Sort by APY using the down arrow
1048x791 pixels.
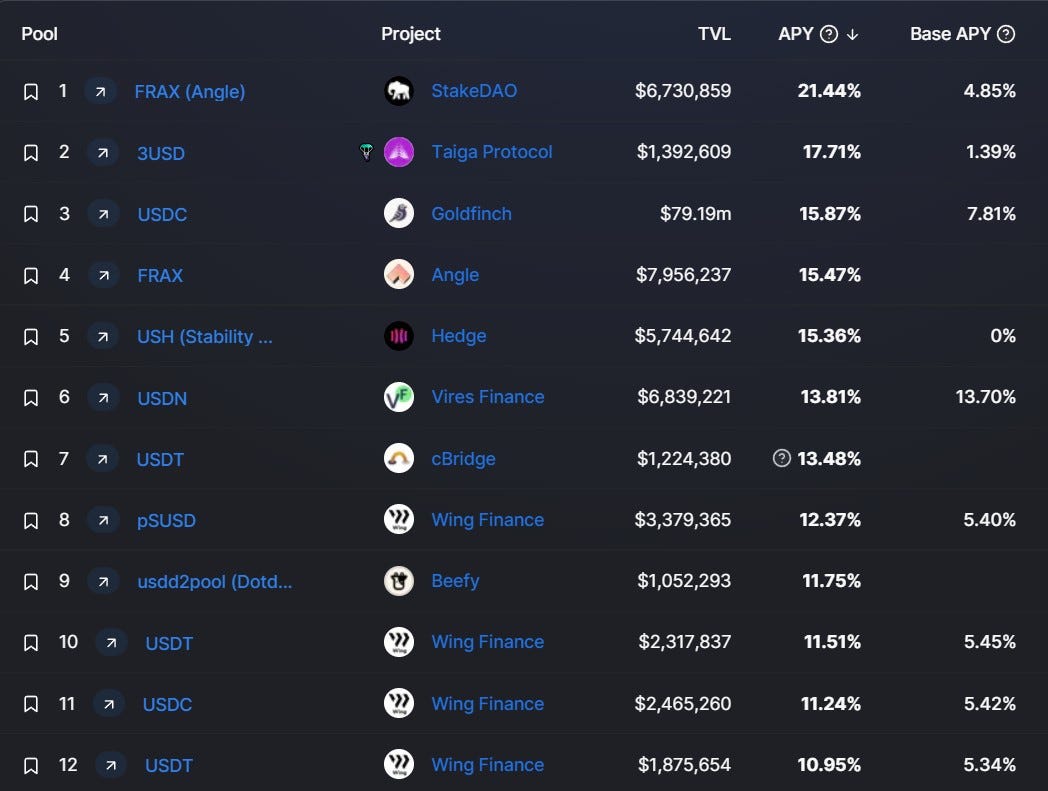point(853,34)
